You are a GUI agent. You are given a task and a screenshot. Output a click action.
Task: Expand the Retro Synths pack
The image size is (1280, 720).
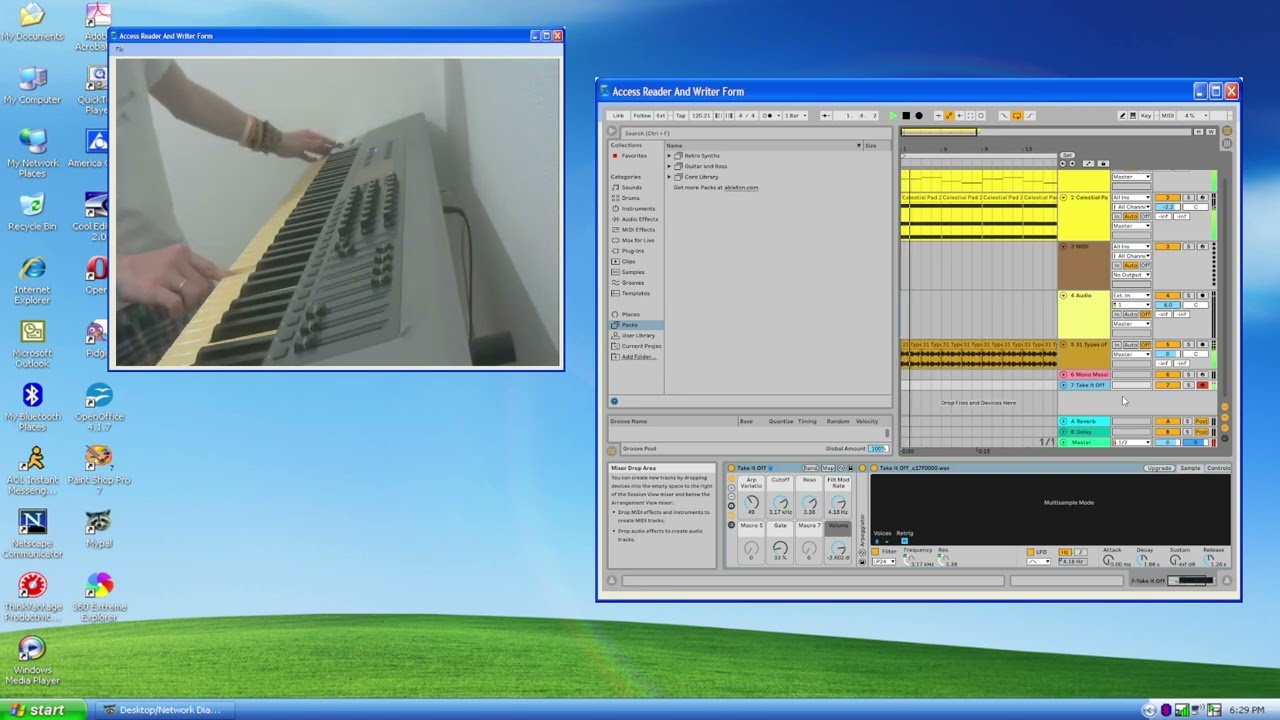(669, 156)
